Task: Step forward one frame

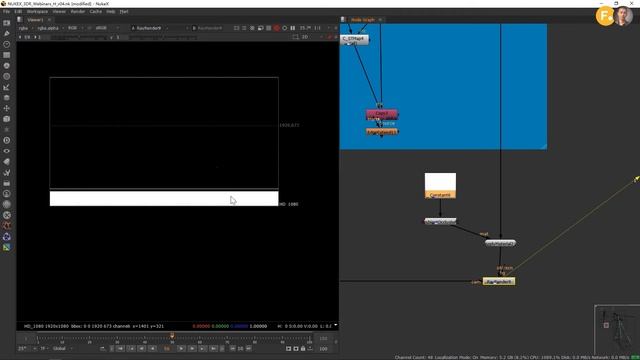Action: (192, 349)
